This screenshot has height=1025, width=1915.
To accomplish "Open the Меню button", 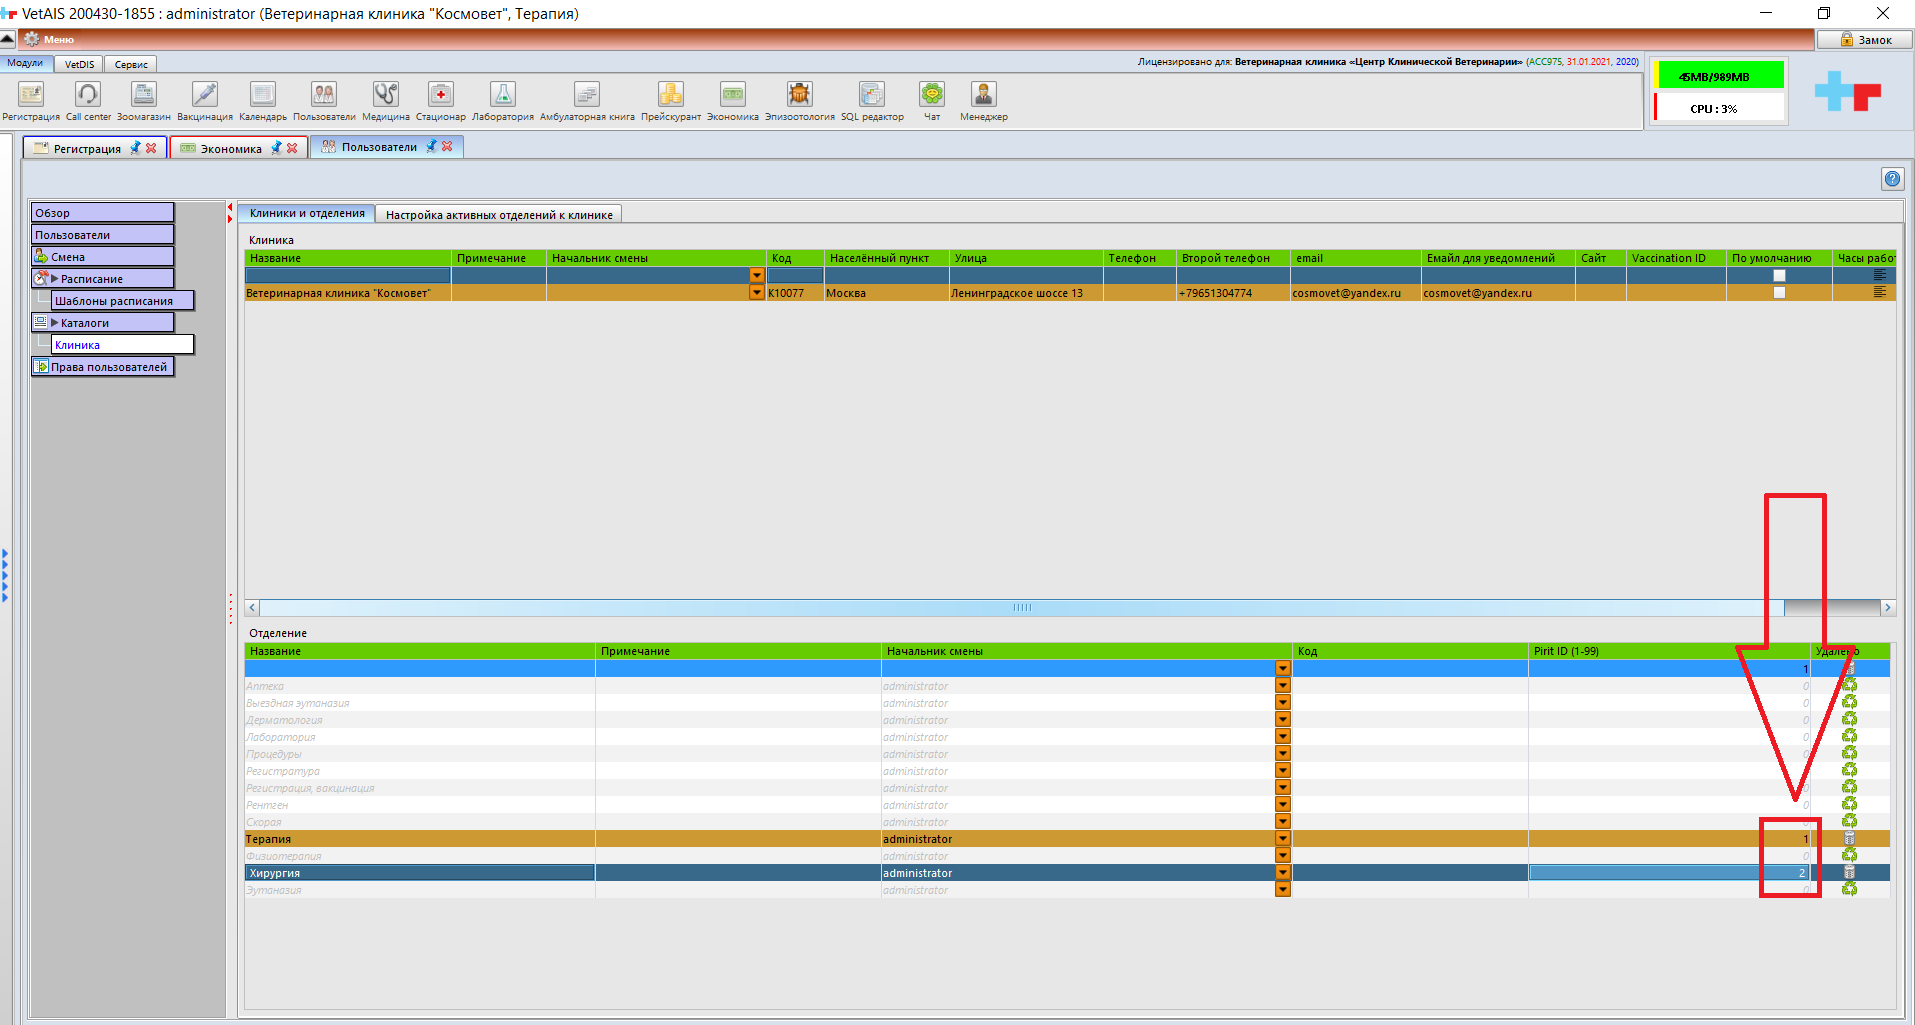I will (x=48, y=39).
